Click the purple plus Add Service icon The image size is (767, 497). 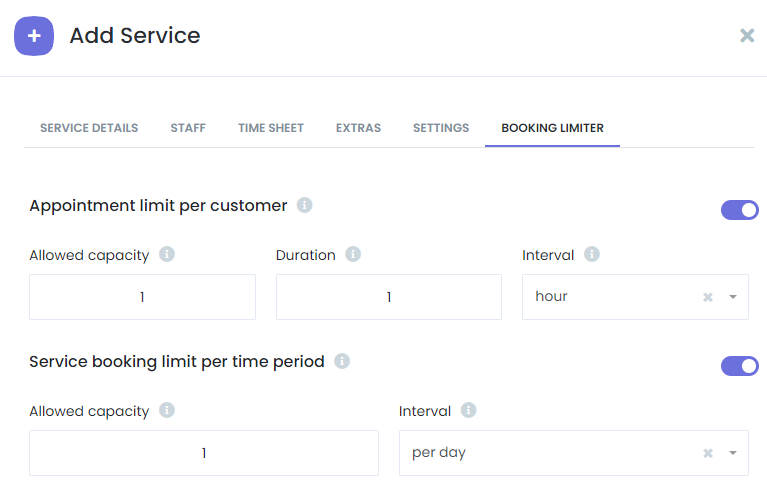34,36
